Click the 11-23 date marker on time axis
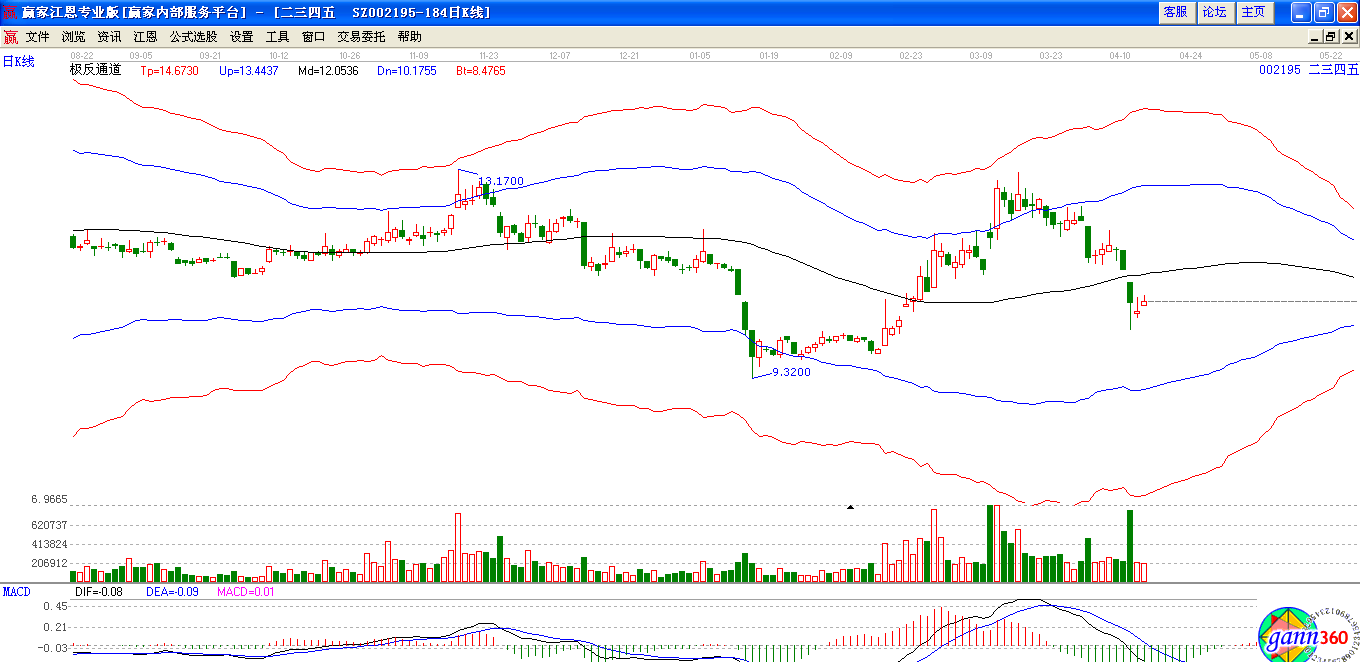 [489, 56]
